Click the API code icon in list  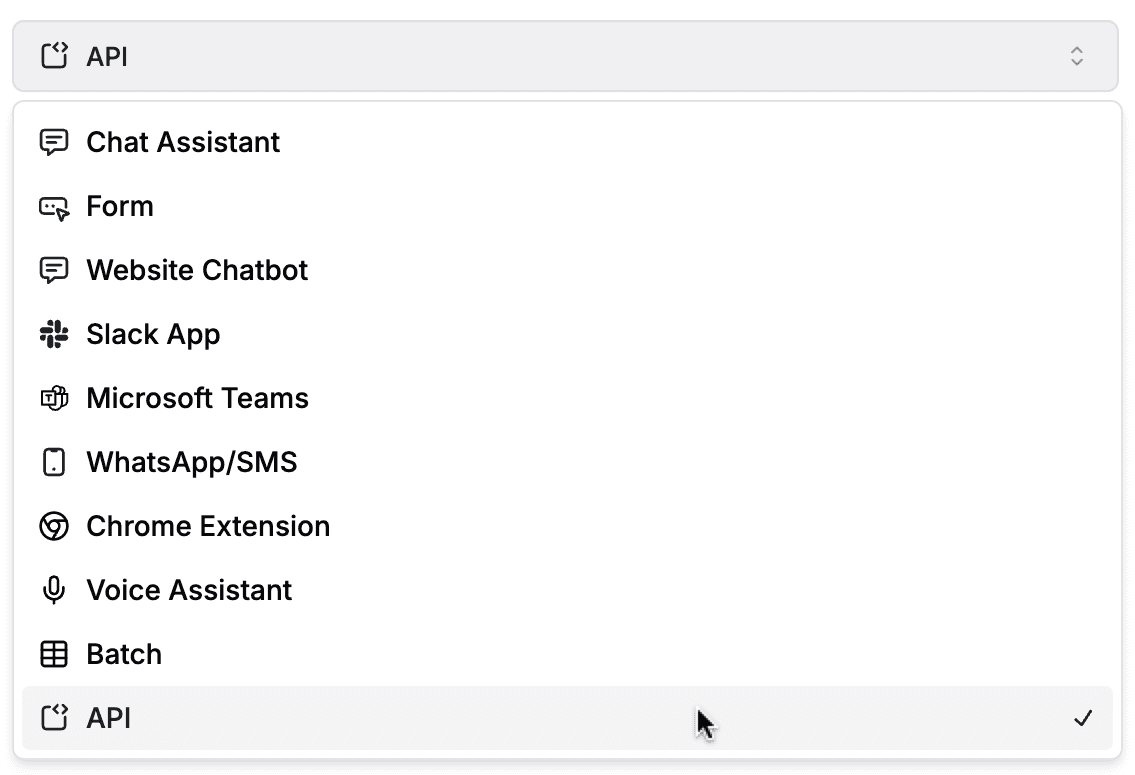point(54,718)
